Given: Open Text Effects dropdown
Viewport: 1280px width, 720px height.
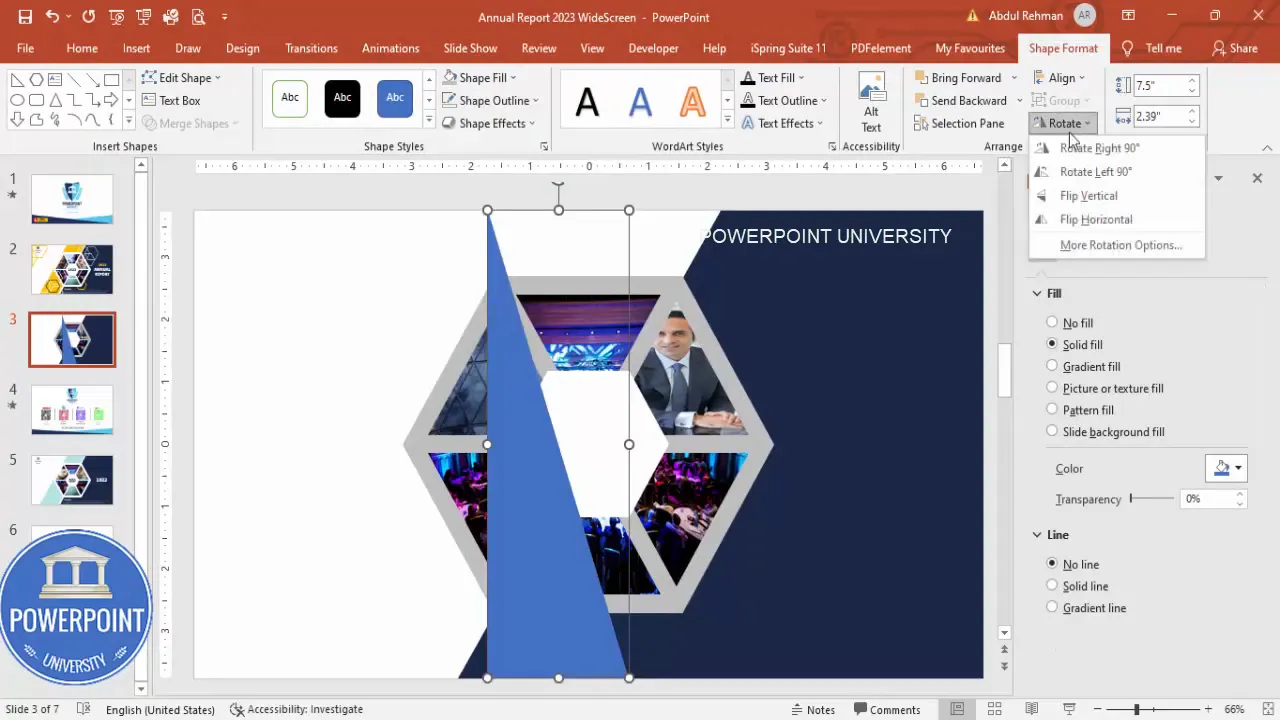Looking at the screenshot, I should 782,123.
